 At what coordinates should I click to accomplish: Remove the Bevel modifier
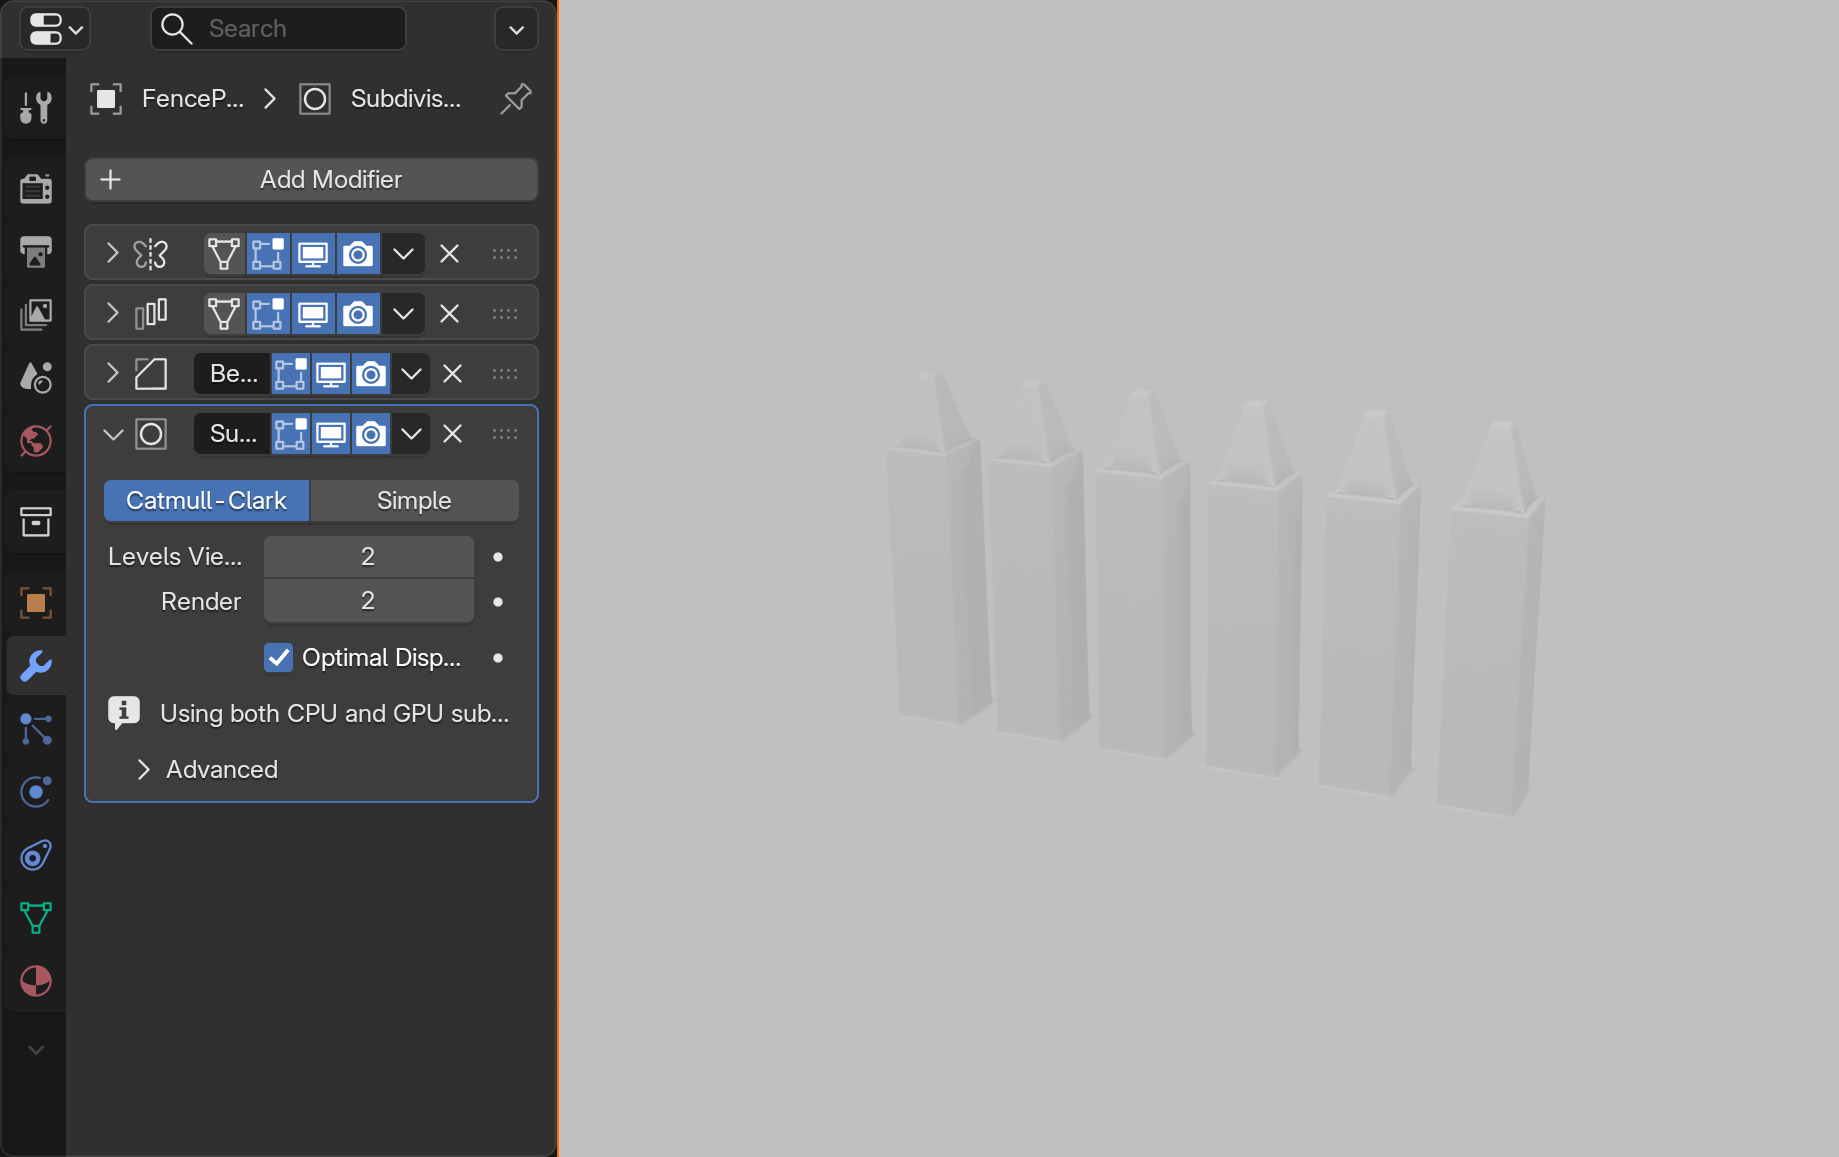click(453, 373)
